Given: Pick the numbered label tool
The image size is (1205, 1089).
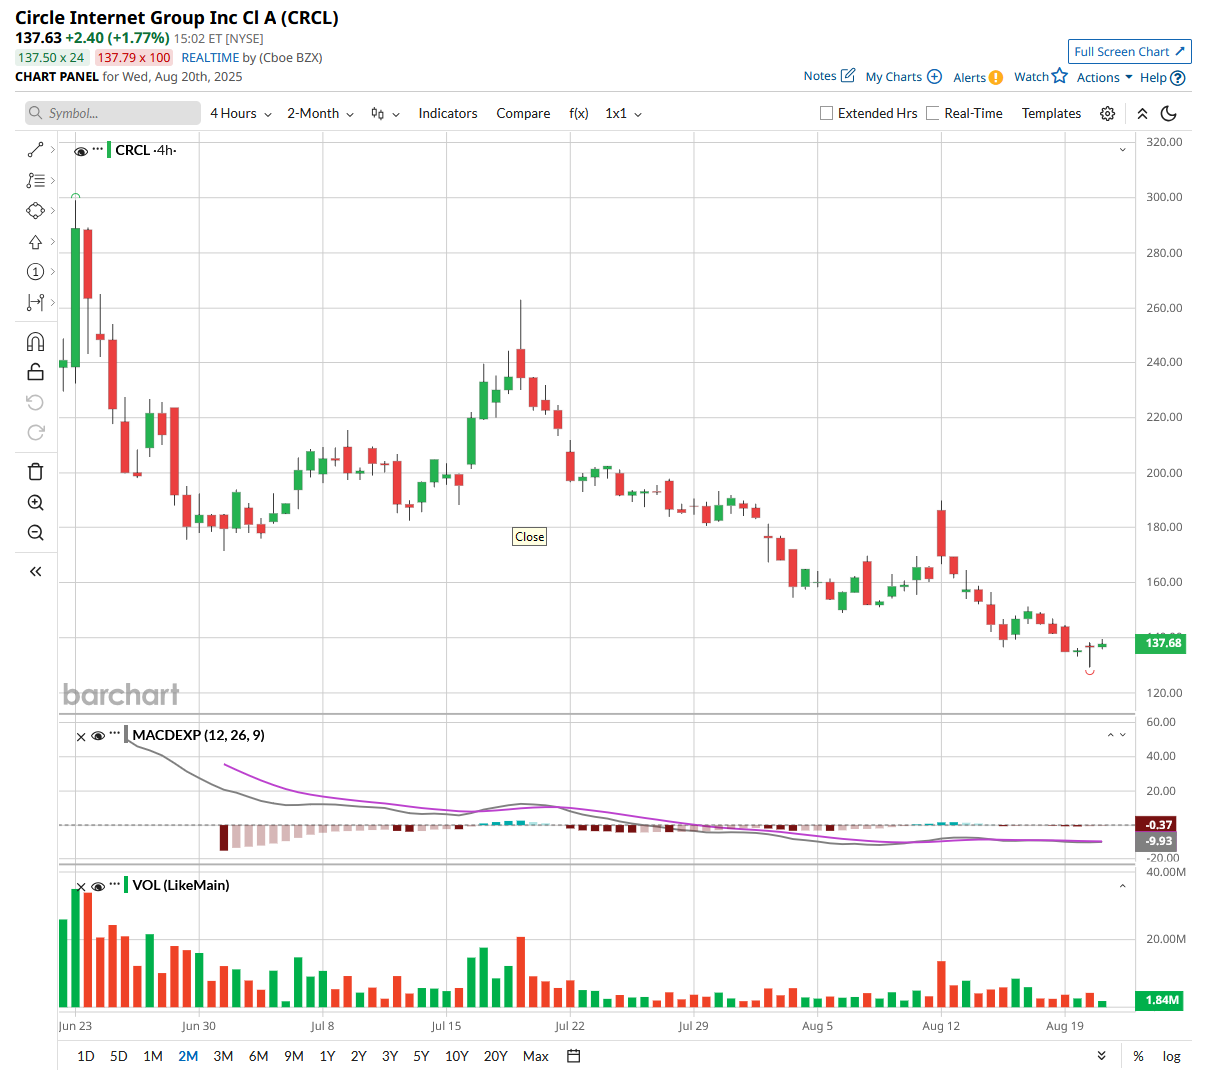Looking at the screenshot, I should (35, 272).
